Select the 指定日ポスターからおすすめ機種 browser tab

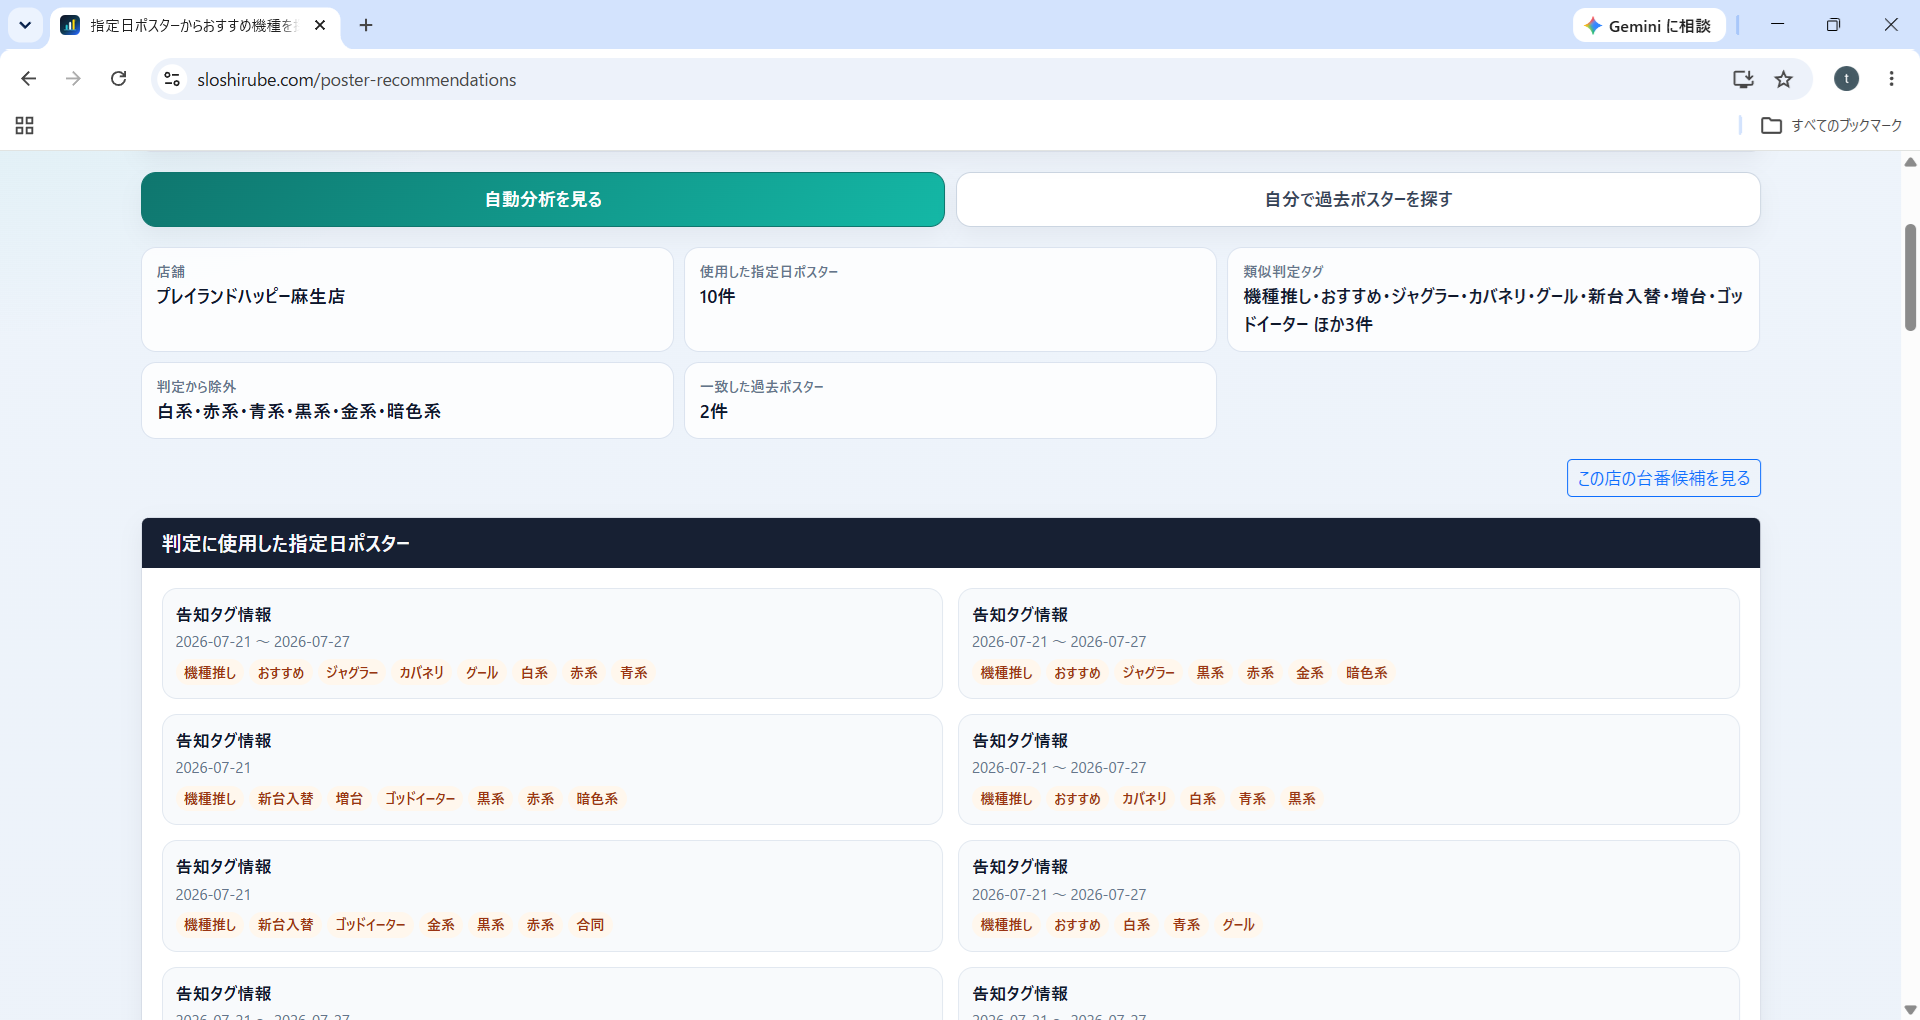[195, 26]
